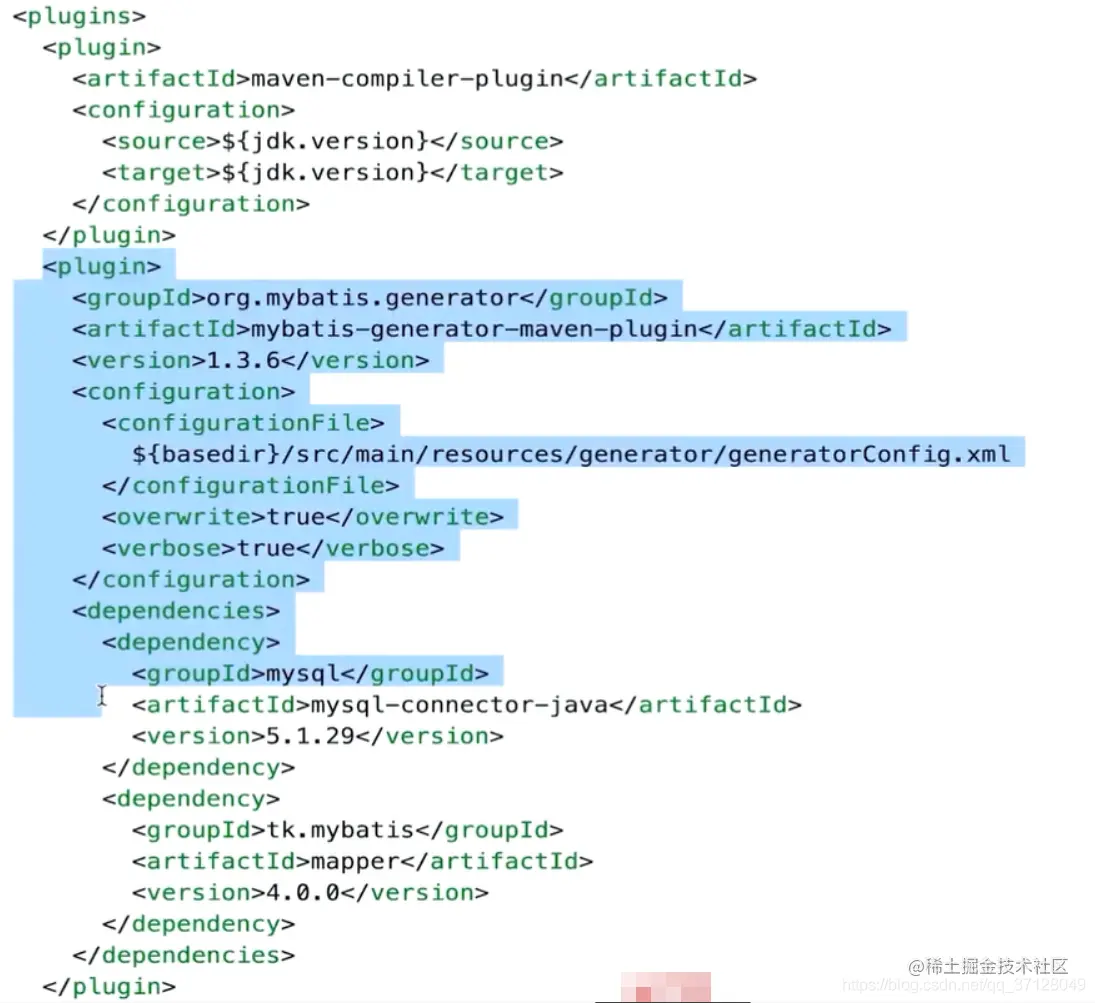Click the overwrite true line

click(x=302, y=517)
